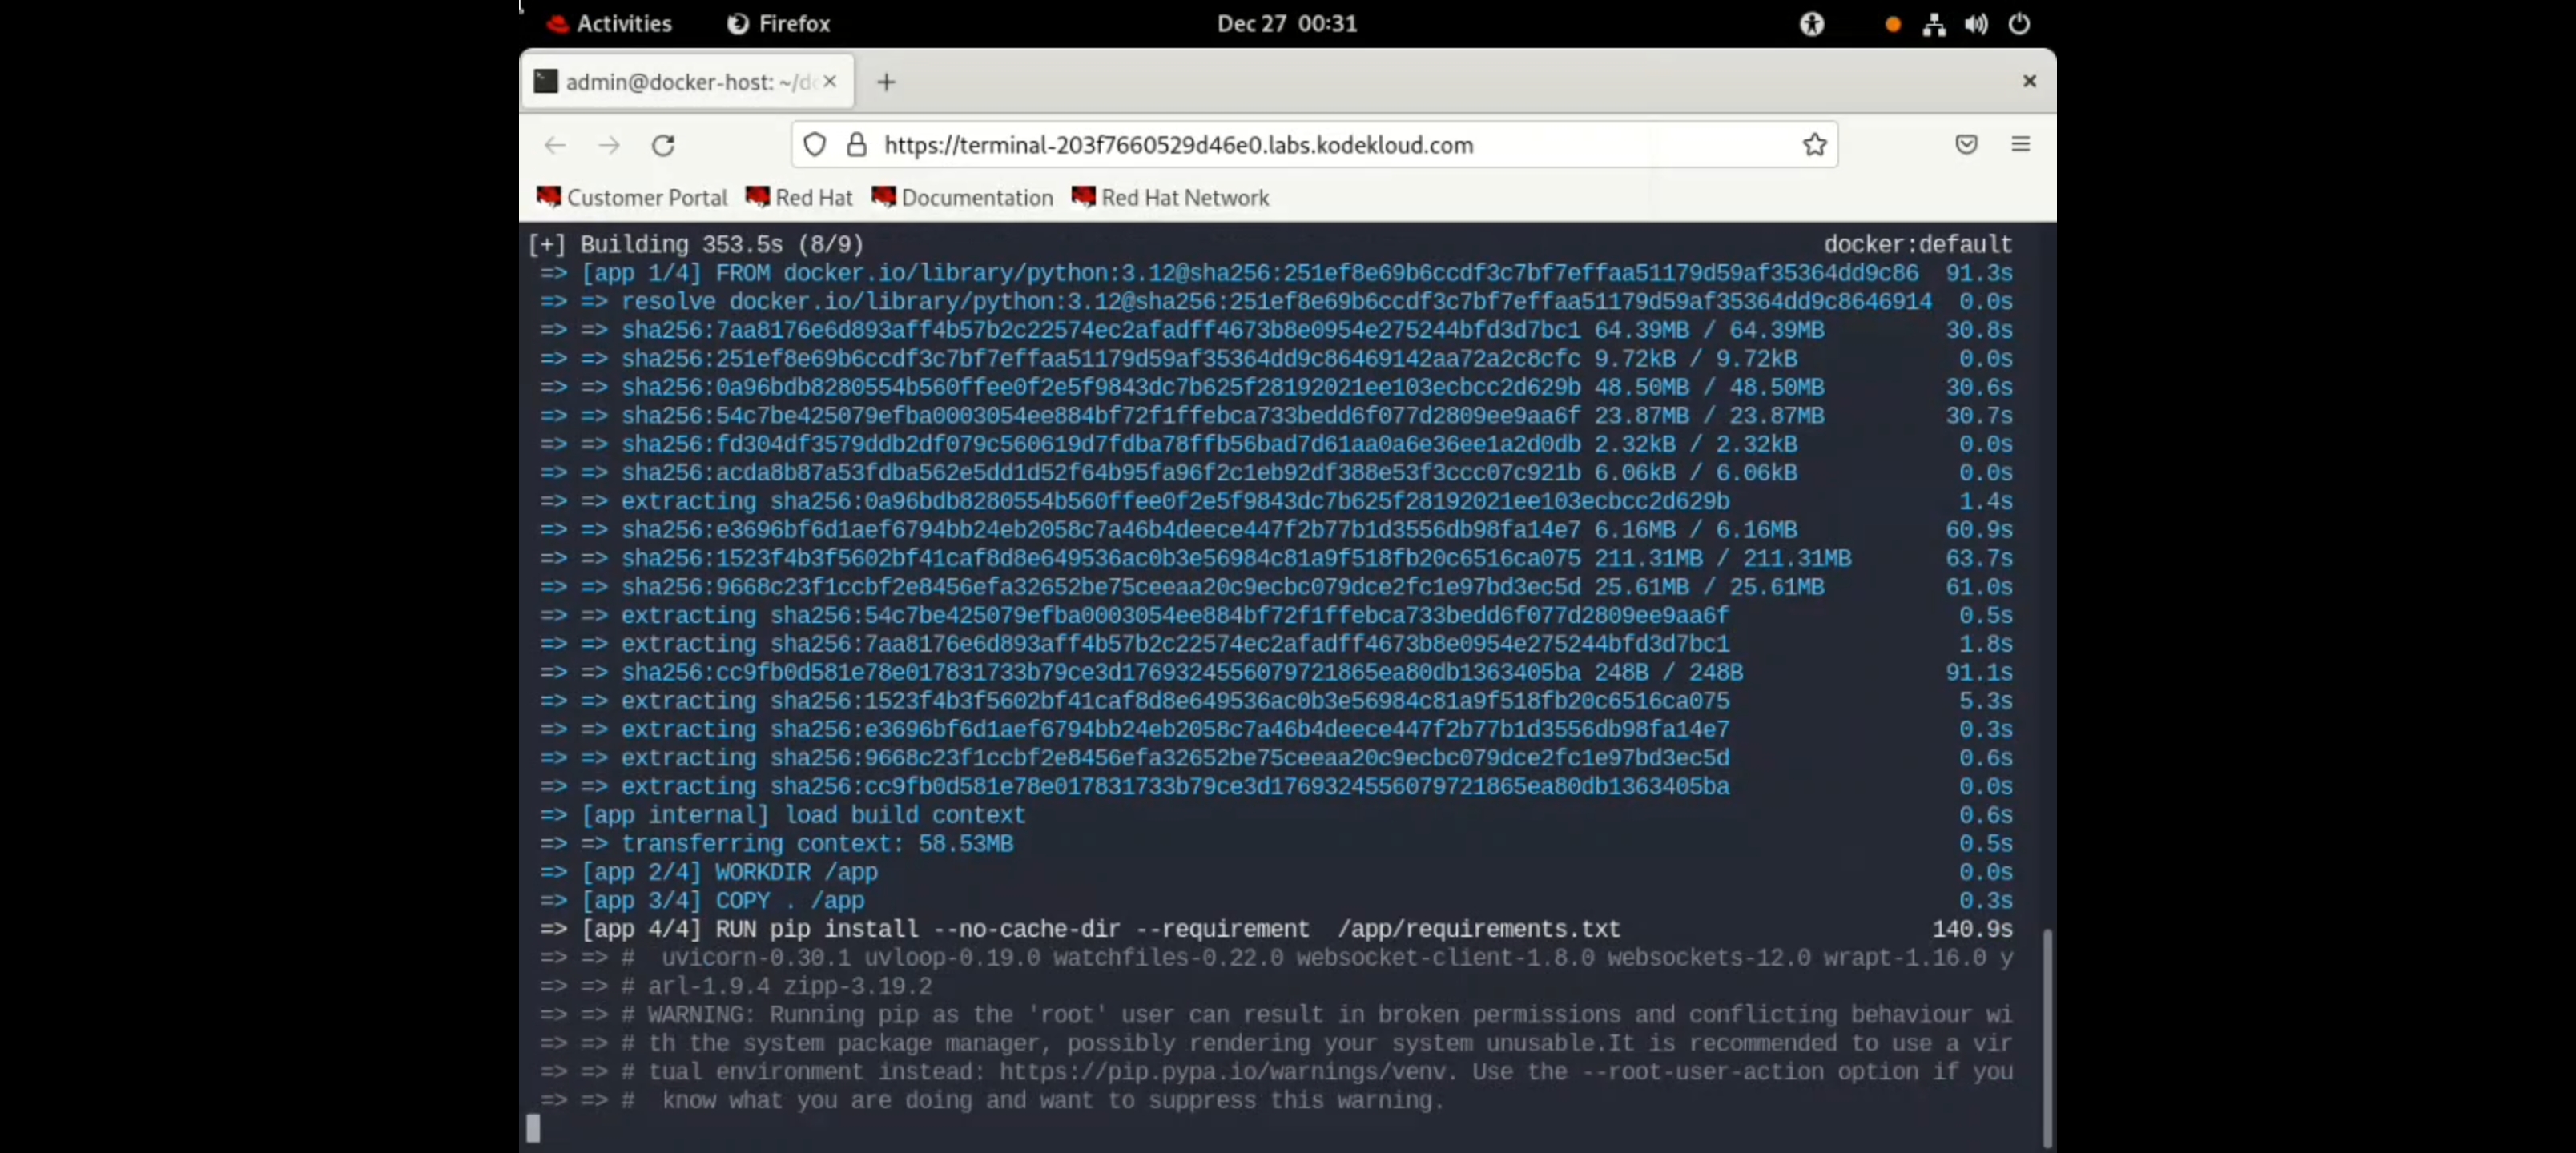Click the '140.9s' timing value
The height and width of the screenshot is (1153, 2576).
(1972, 929)
